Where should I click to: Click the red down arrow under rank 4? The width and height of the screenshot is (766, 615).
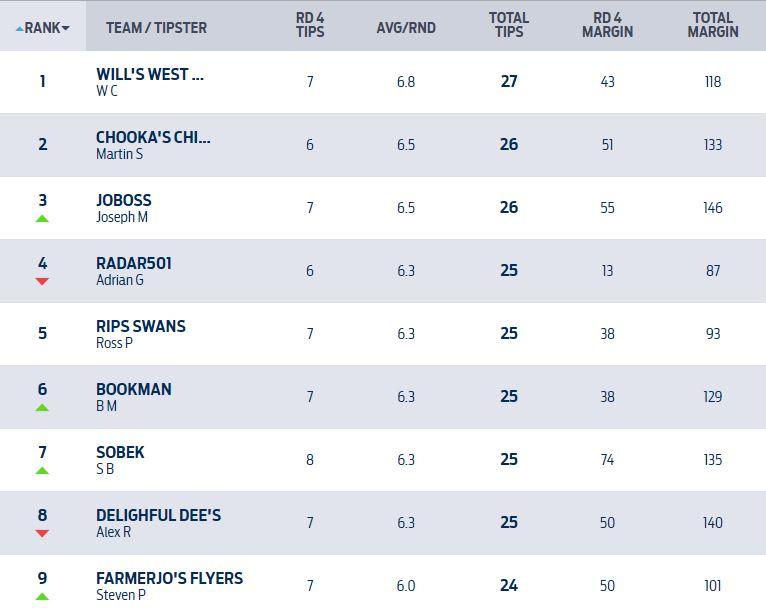42,281
